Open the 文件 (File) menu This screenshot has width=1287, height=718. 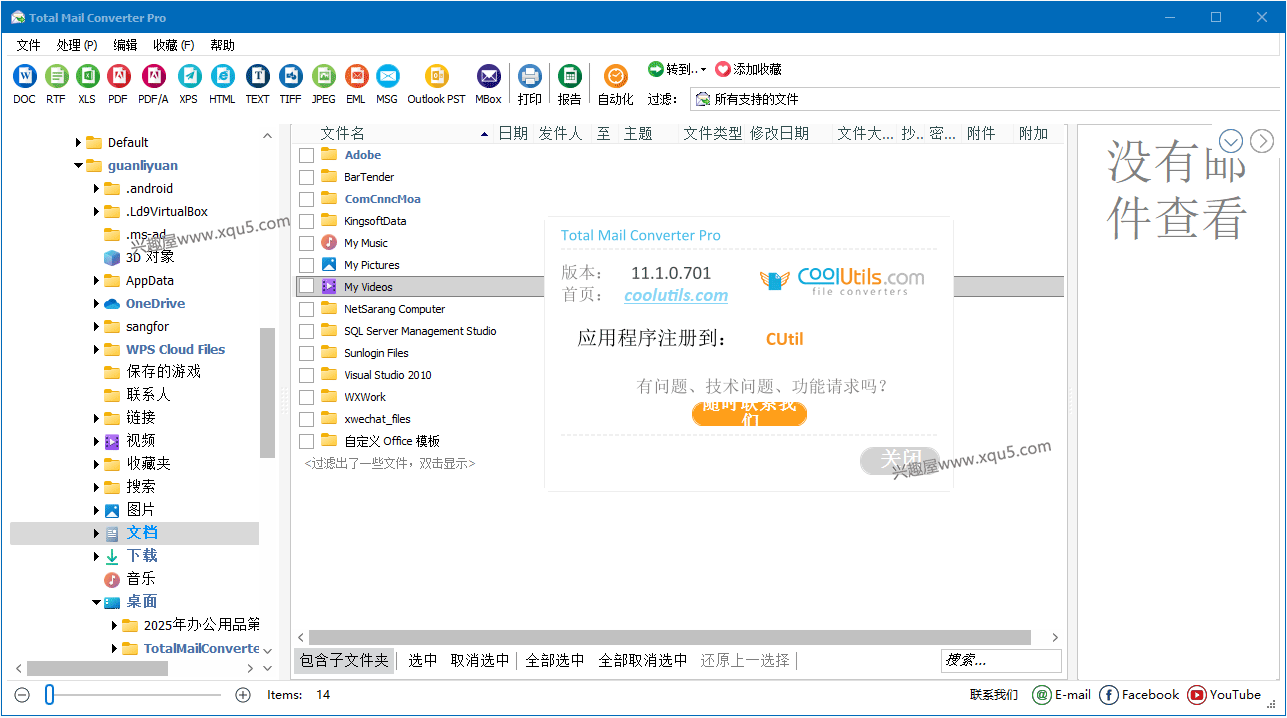(x=28, y=45)
